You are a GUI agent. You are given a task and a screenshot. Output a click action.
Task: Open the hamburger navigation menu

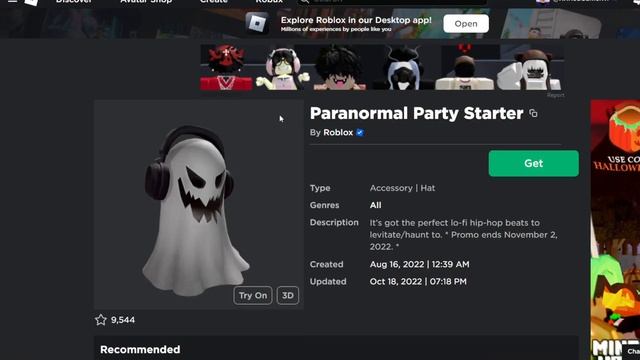point(12,1)
